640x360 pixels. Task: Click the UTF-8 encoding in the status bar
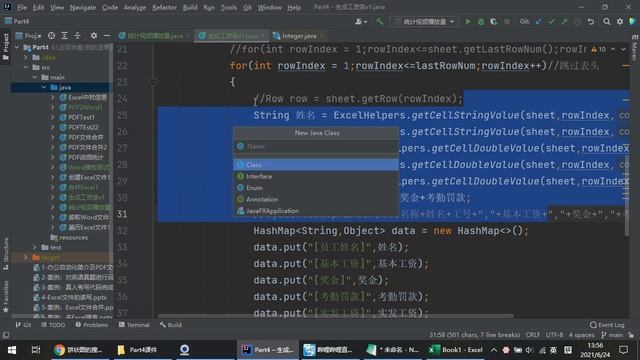(554, 335)
